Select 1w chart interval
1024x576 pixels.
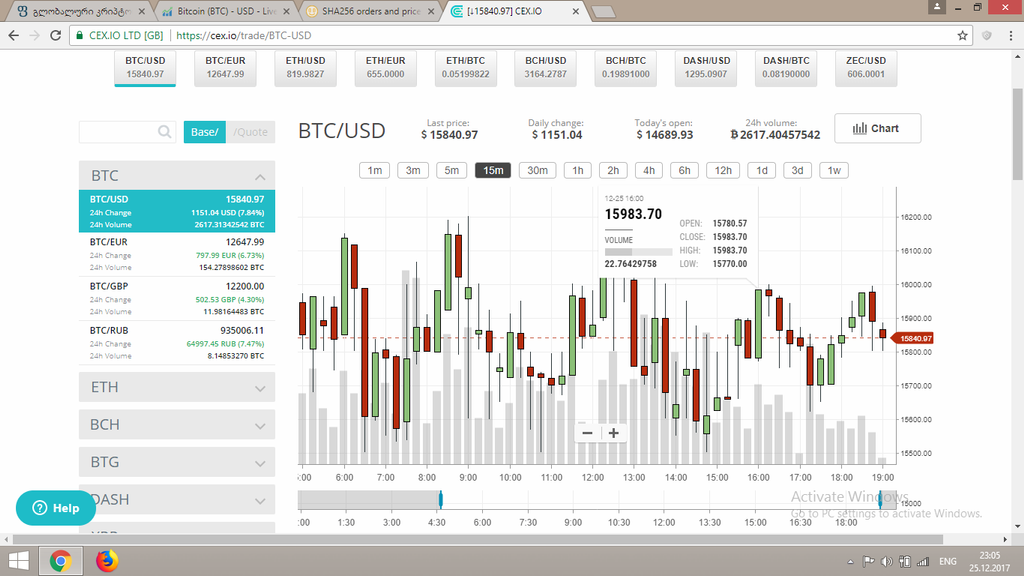coord(834,170)
